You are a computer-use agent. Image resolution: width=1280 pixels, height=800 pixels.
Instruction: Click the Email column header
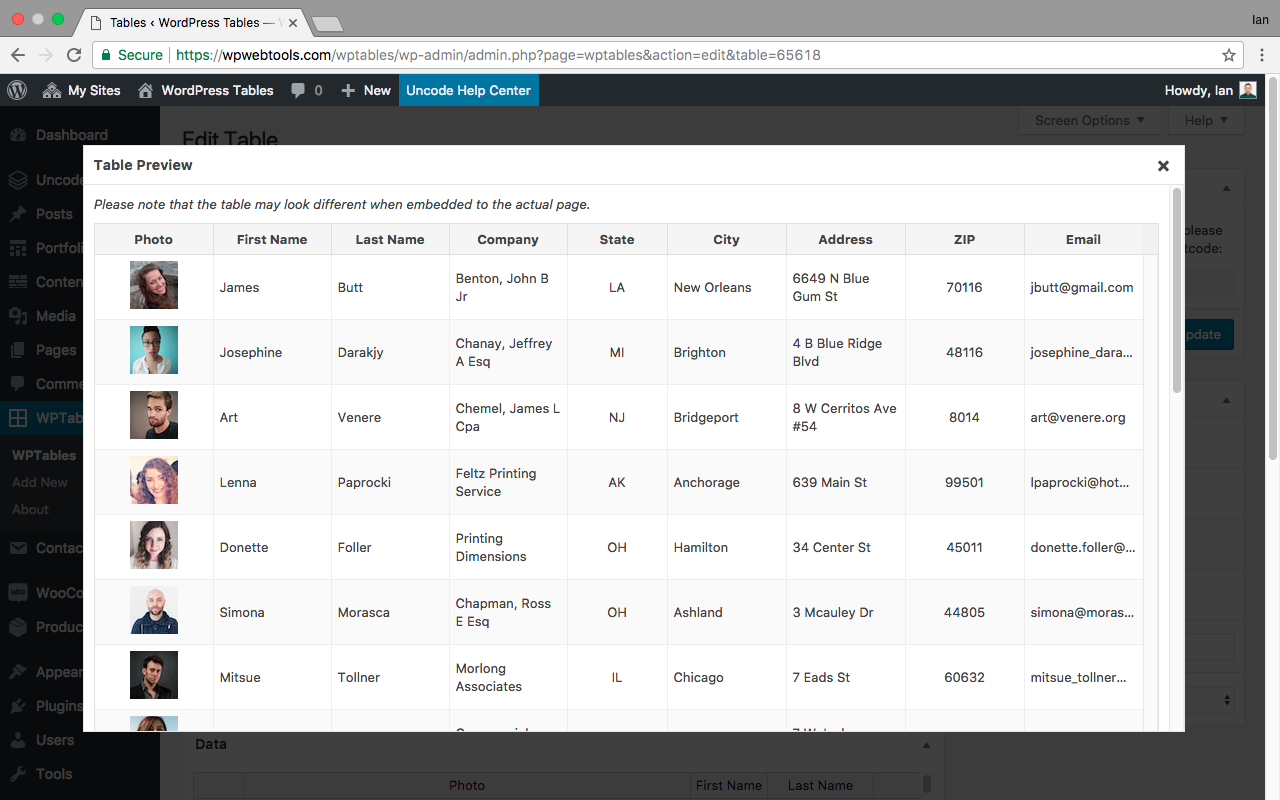(x=1083, y=239)
